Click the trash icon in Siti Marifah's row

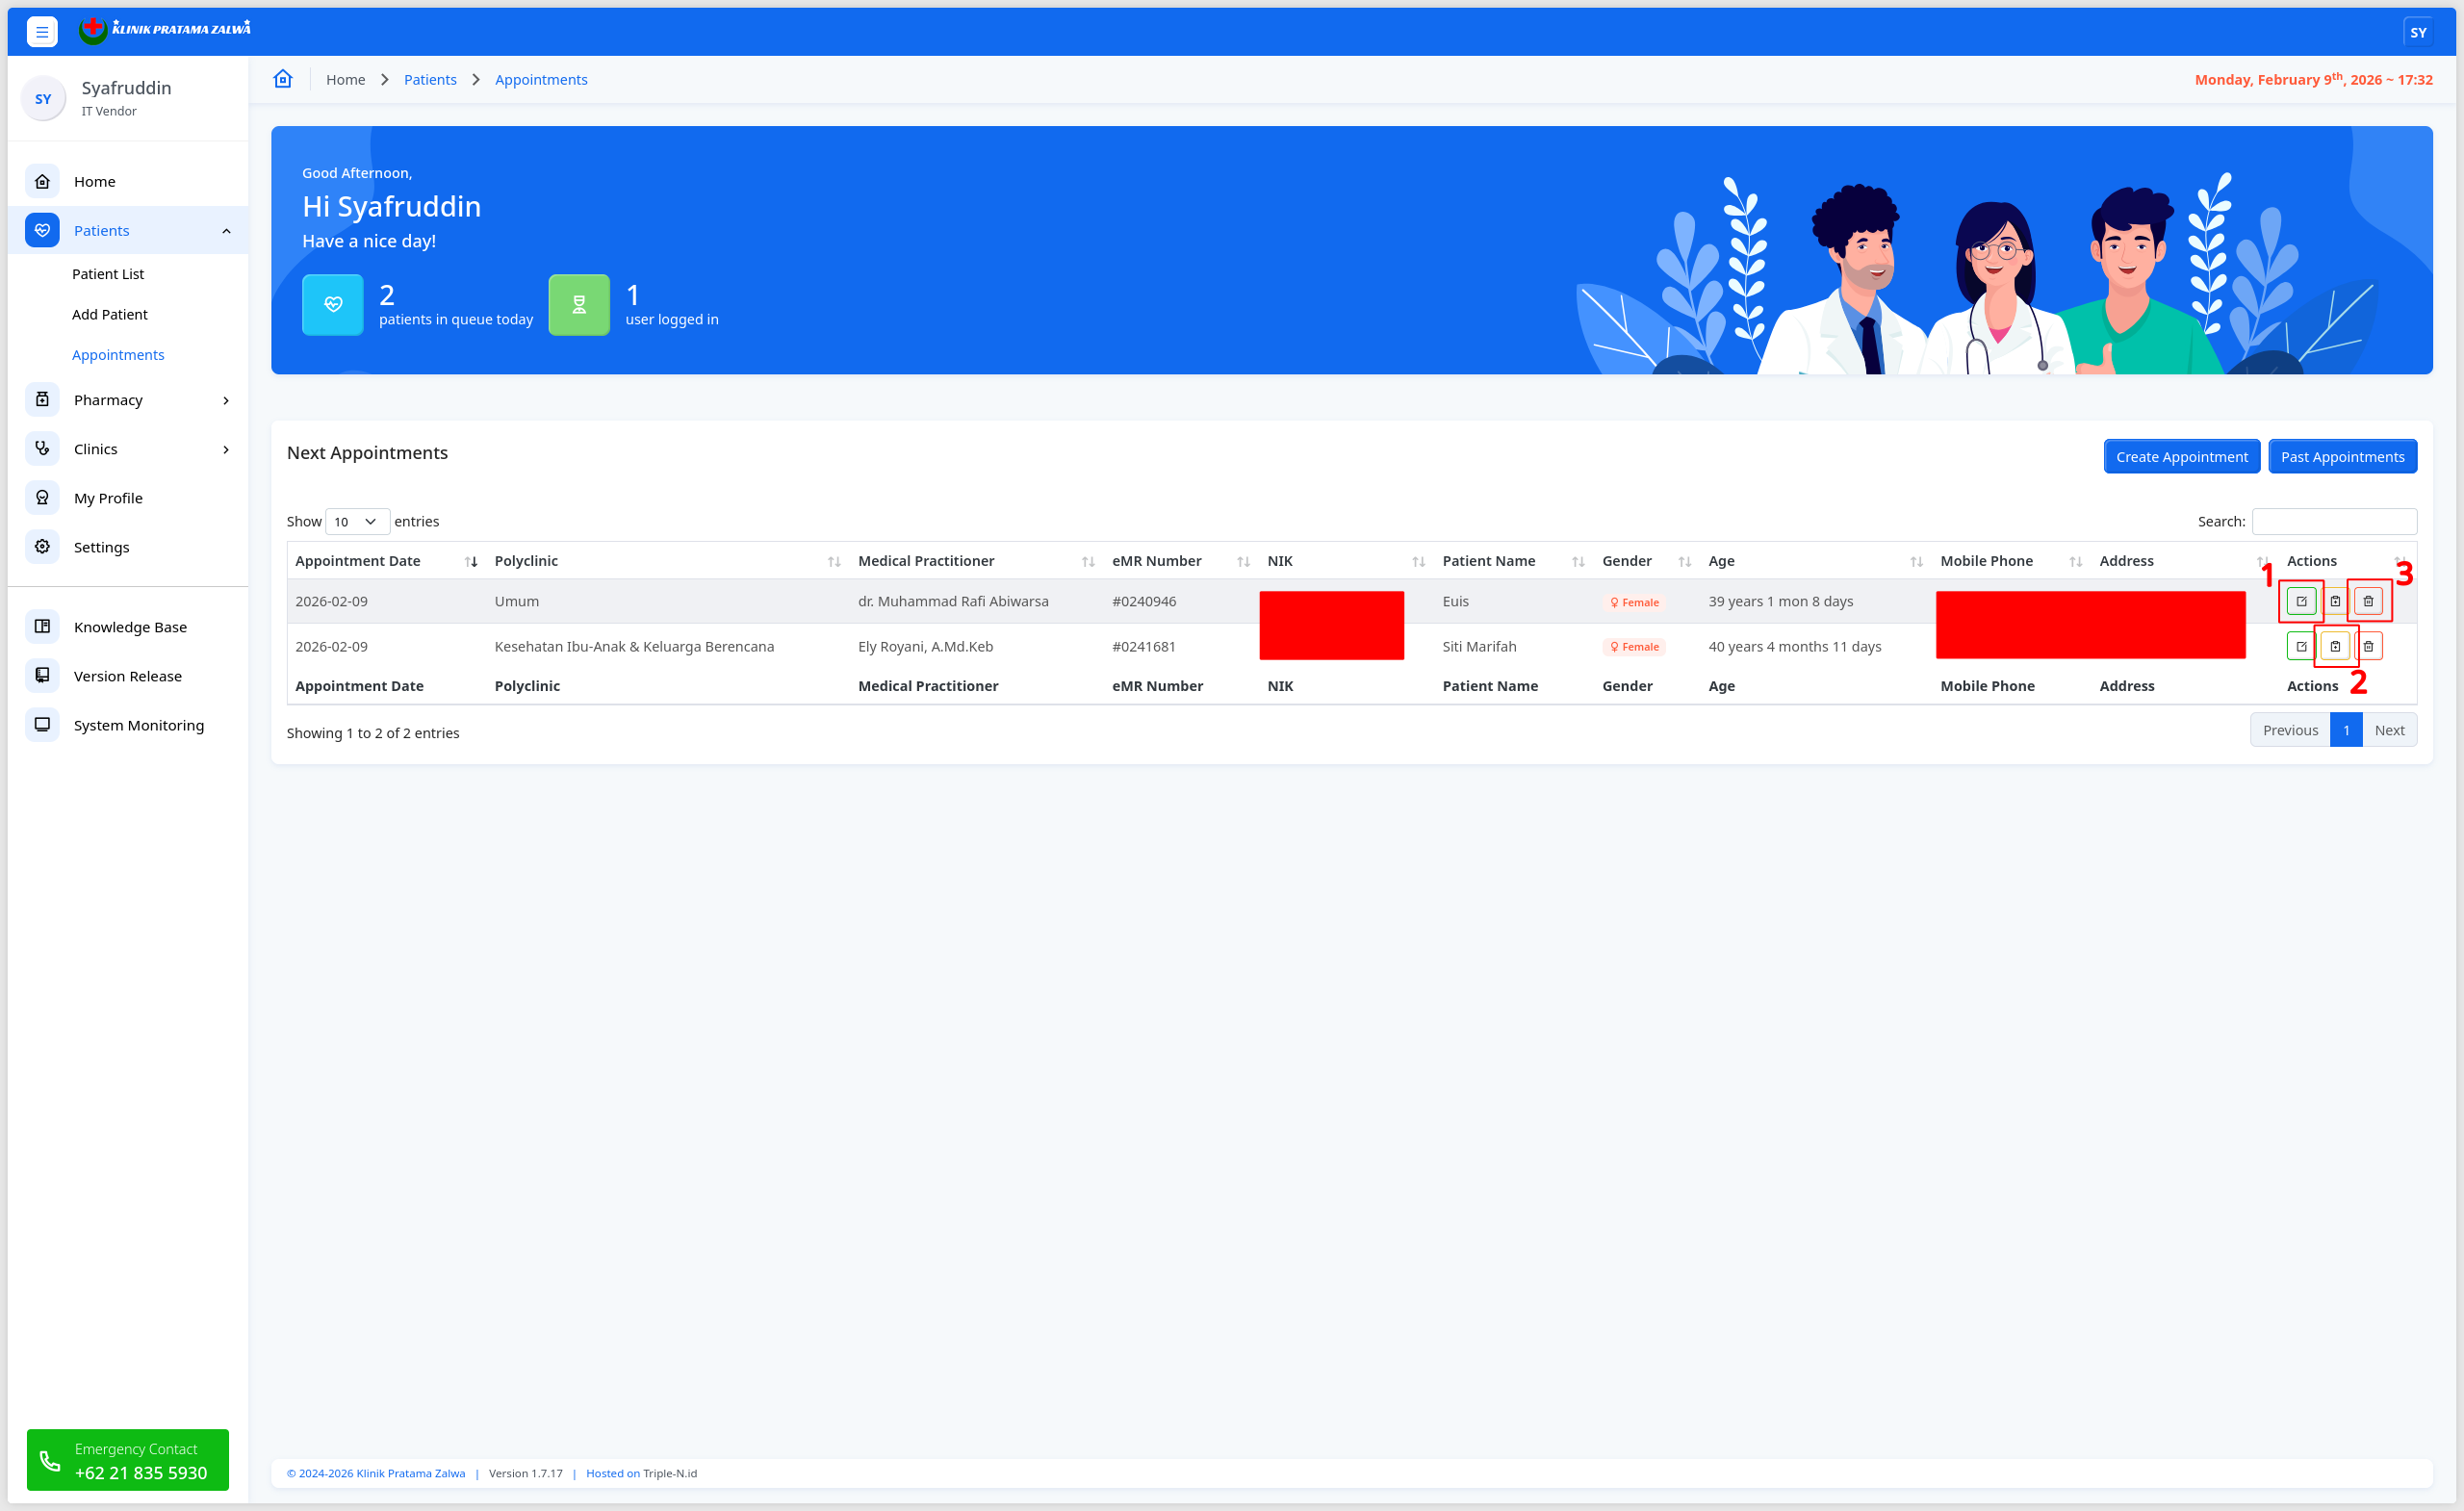pos(2367,646)
